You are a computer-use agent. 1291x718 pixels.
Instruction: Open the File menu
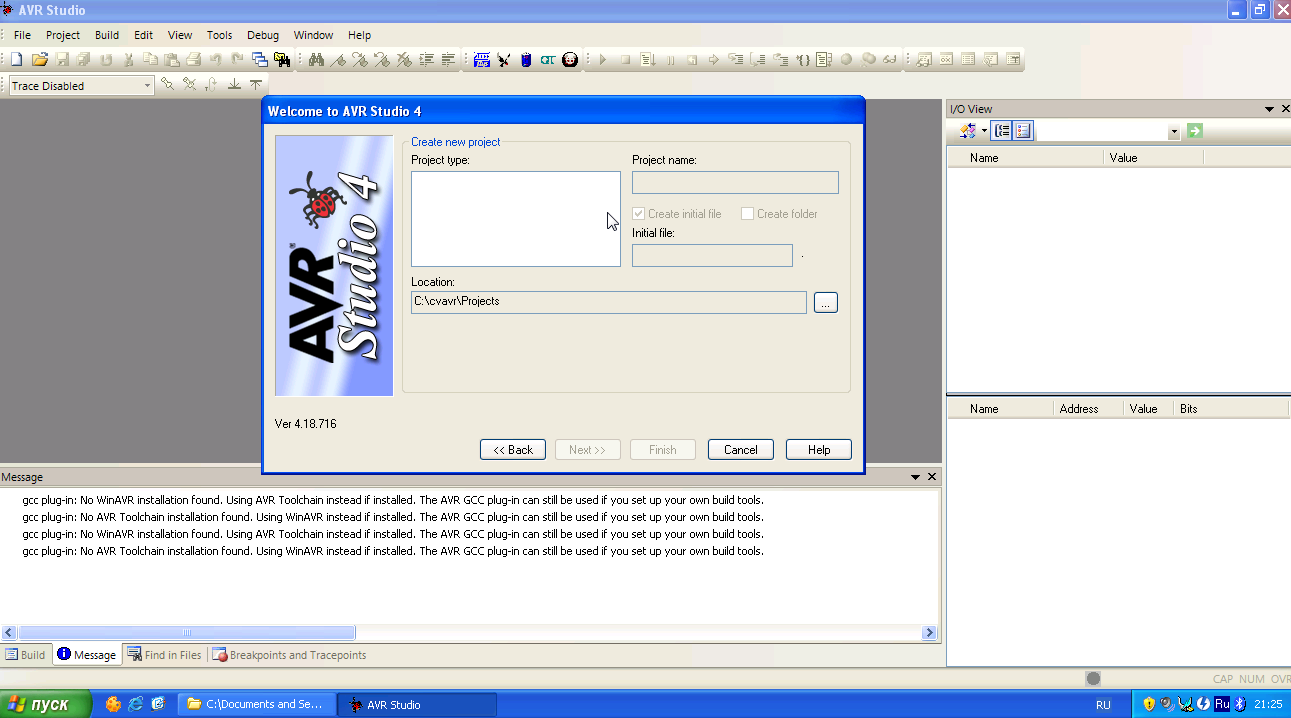(22, 35)
